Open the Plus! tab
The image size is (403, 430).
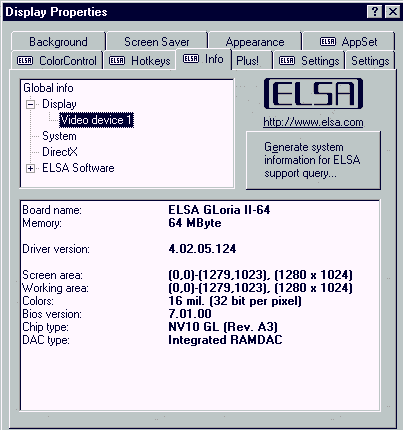[x=251, y=61]
